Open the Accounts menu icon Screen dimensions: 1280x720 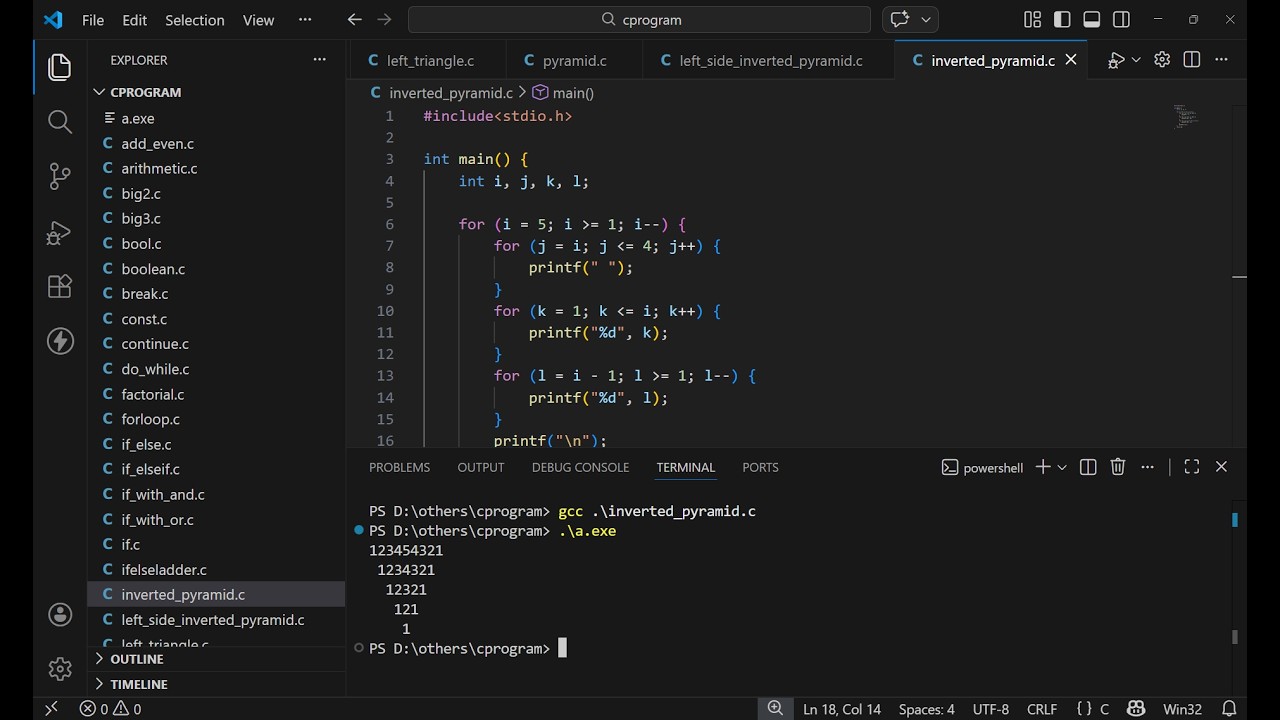tap(60, 614)
